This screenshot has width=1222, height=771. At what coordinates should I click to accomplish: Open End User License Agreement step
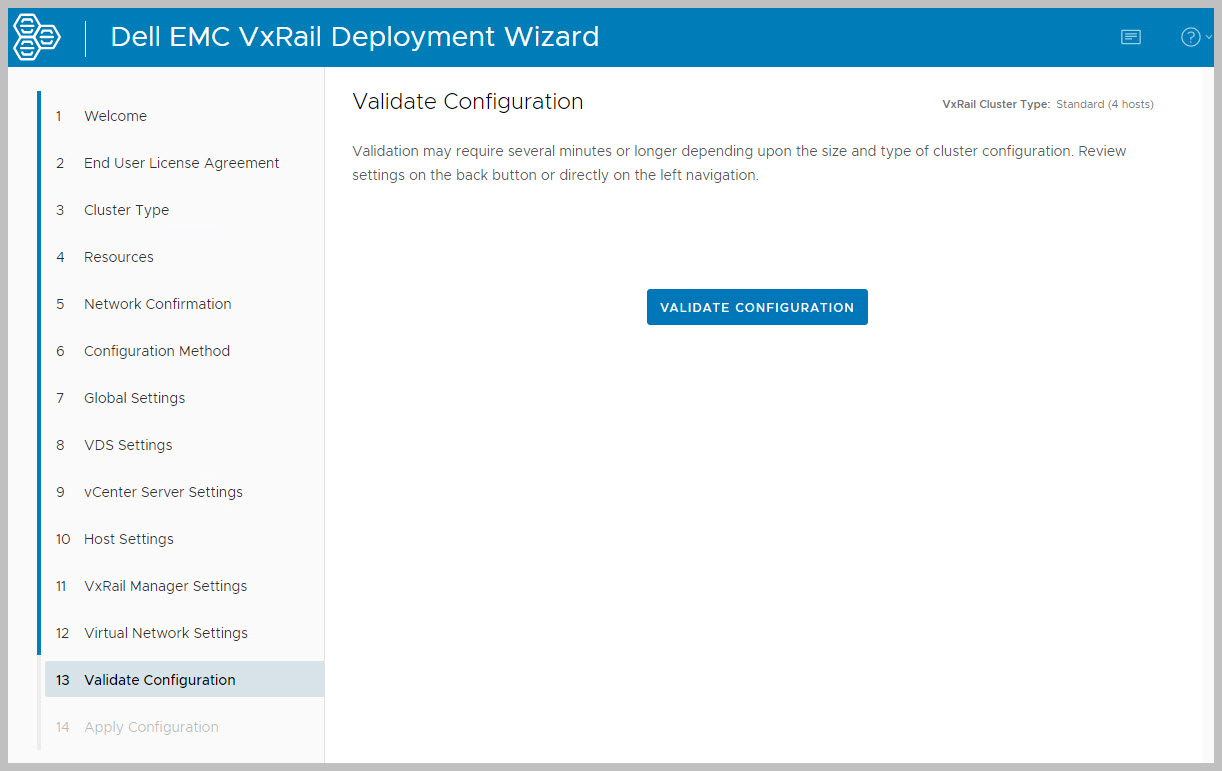(x=181, y=163)
